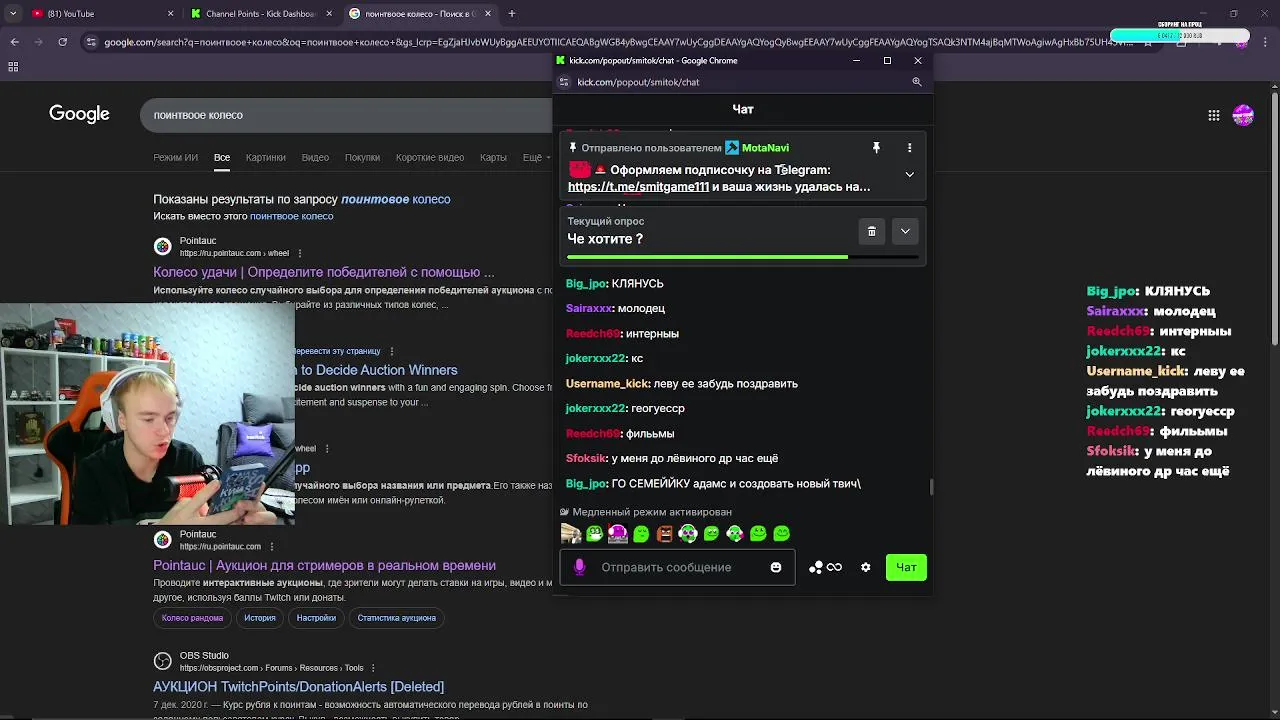Open a new browser tab
Screen dimensions: 1280x720
click(x=512, y=14)
